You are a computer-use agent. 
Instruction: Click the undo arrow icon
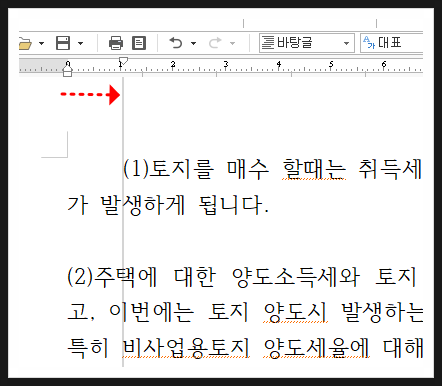pyautogui.click(x=176, y=43)
